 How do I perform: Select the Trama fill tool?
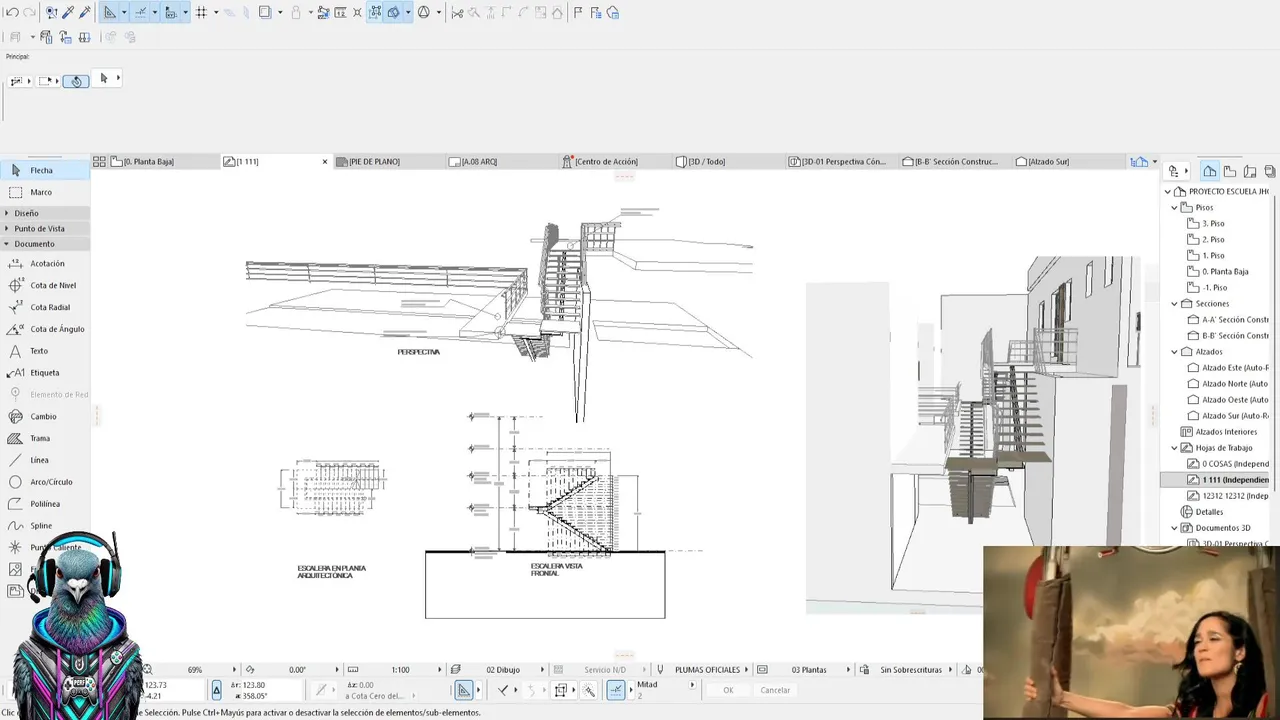tap(45, 438)
